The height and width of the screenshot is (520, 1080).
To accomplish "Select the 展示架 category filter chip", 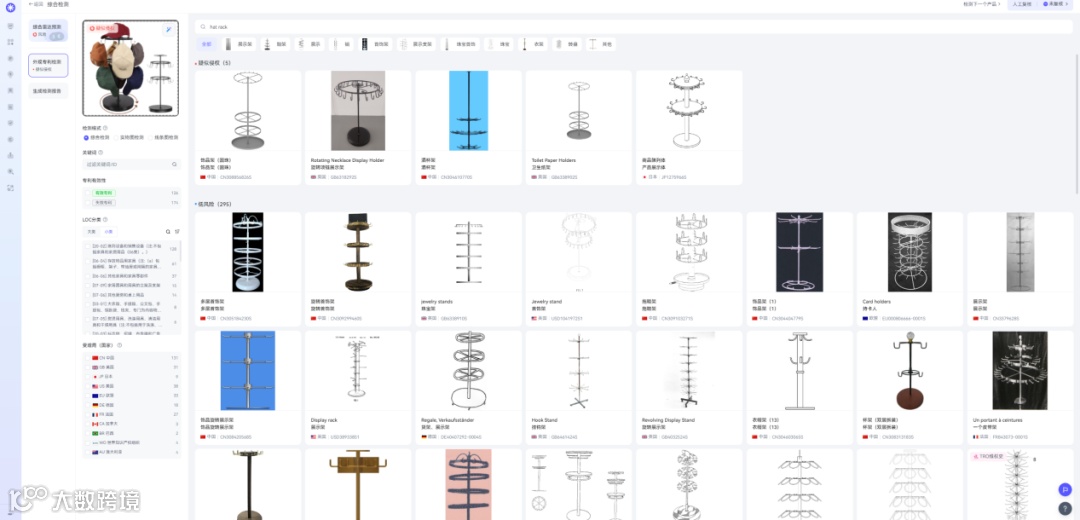I will tap(240, 44).
